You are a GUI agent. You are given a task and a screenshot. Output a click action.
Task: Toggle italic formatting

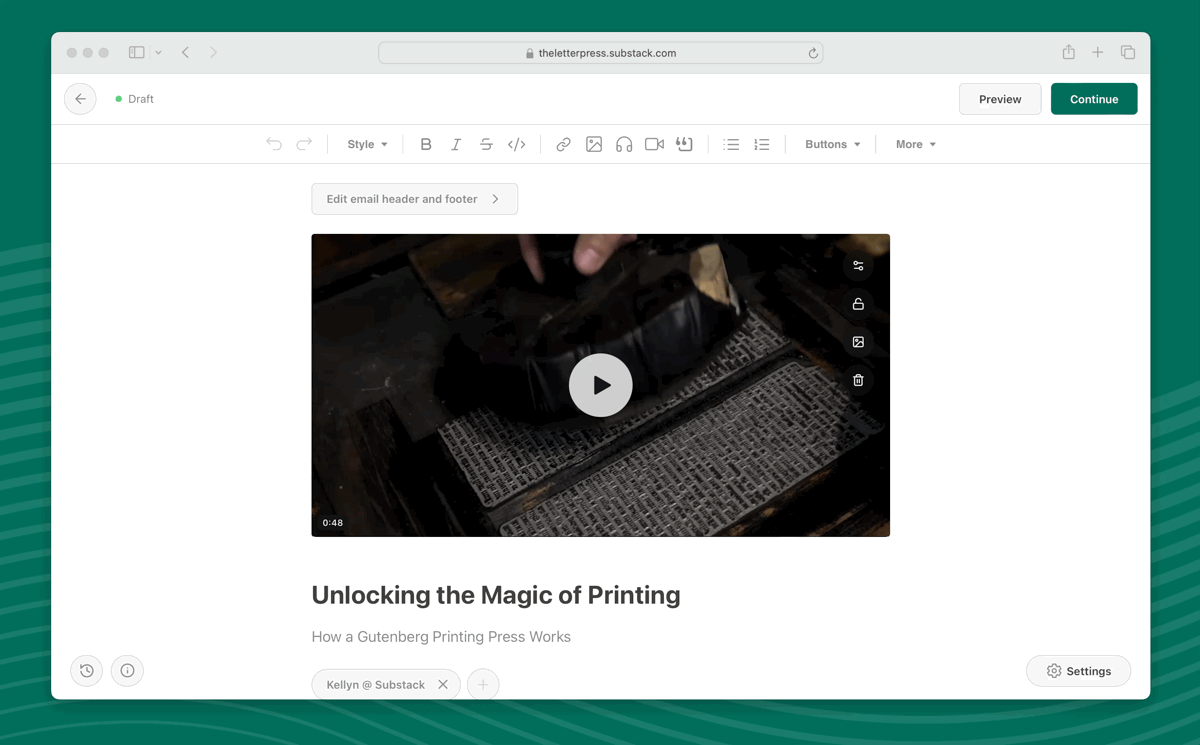tap(456, 144)
